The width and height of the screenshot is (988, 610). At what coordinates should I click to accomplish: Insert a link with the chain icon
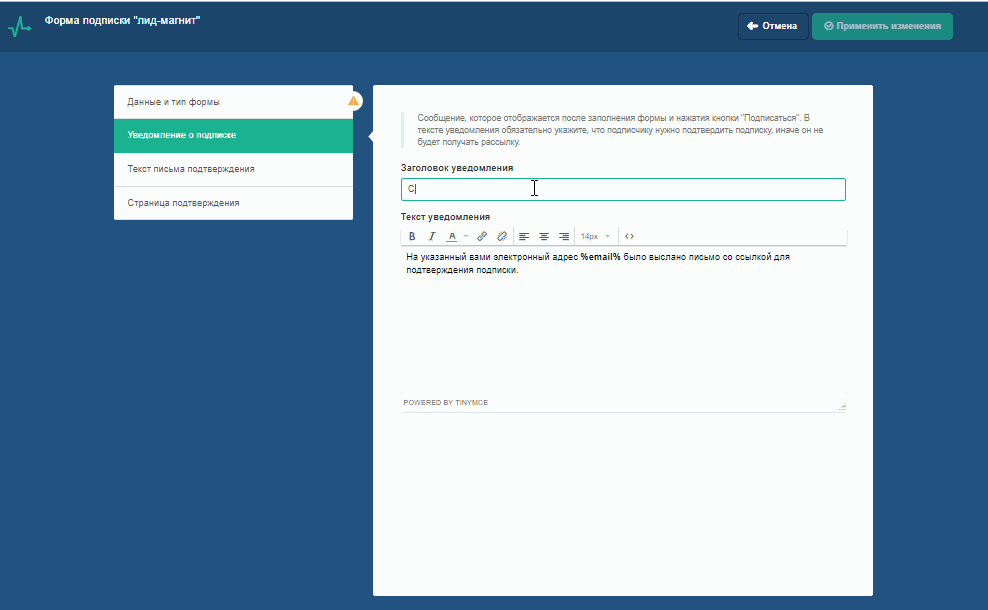coord(482,236)
